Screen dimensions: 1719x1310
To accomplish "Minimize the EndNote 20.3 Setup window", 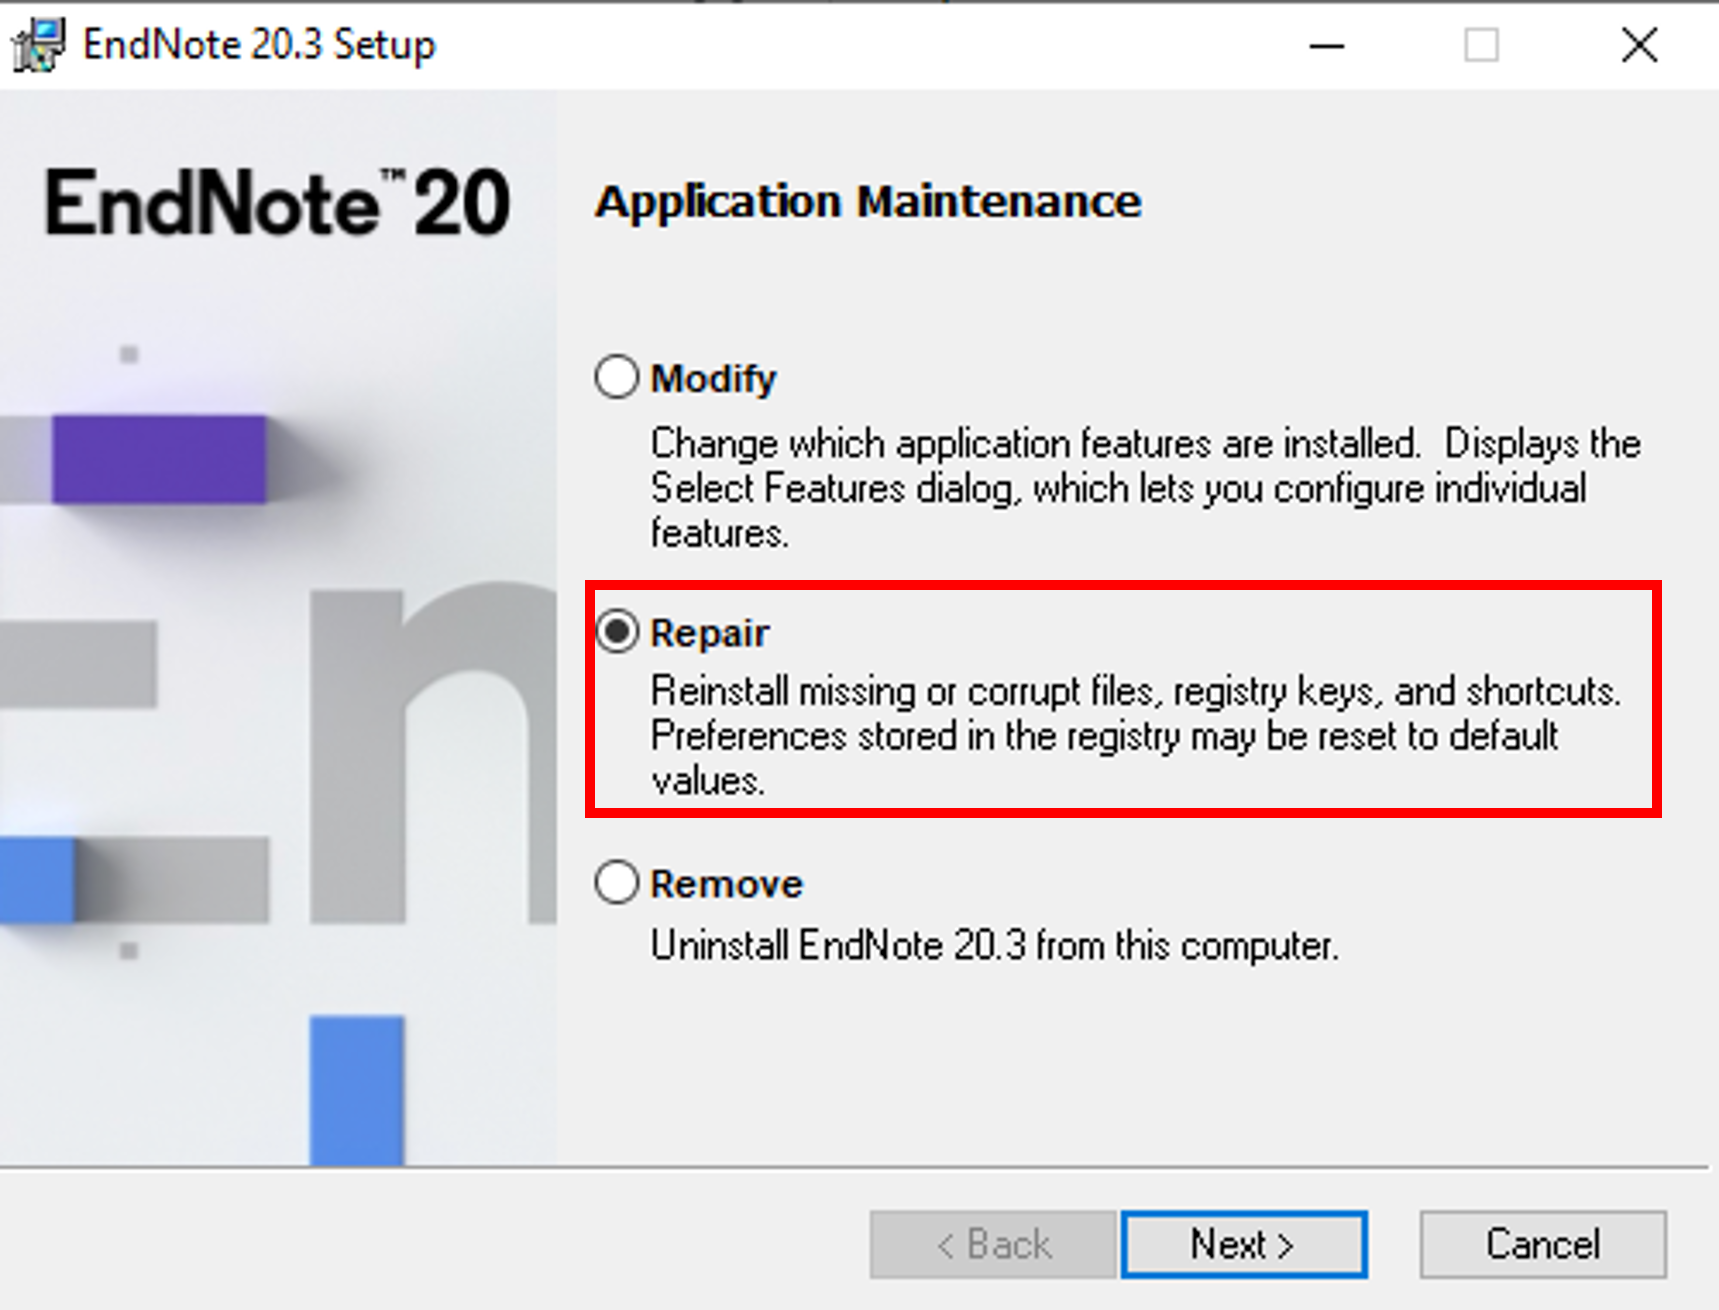I will pyautogui.click(x=1327, y=46).
